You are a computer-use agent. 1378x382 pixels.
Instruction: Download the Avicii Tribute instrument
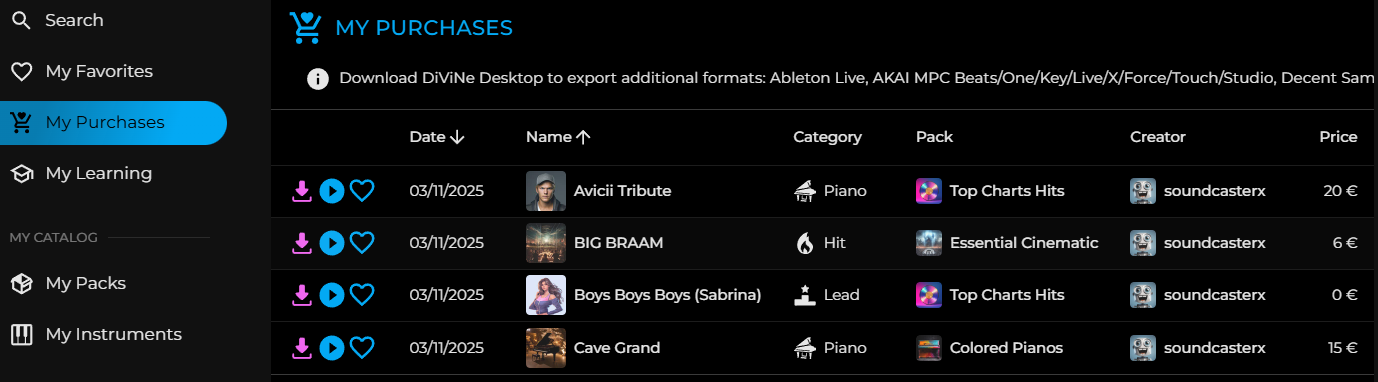pos(301,191)
